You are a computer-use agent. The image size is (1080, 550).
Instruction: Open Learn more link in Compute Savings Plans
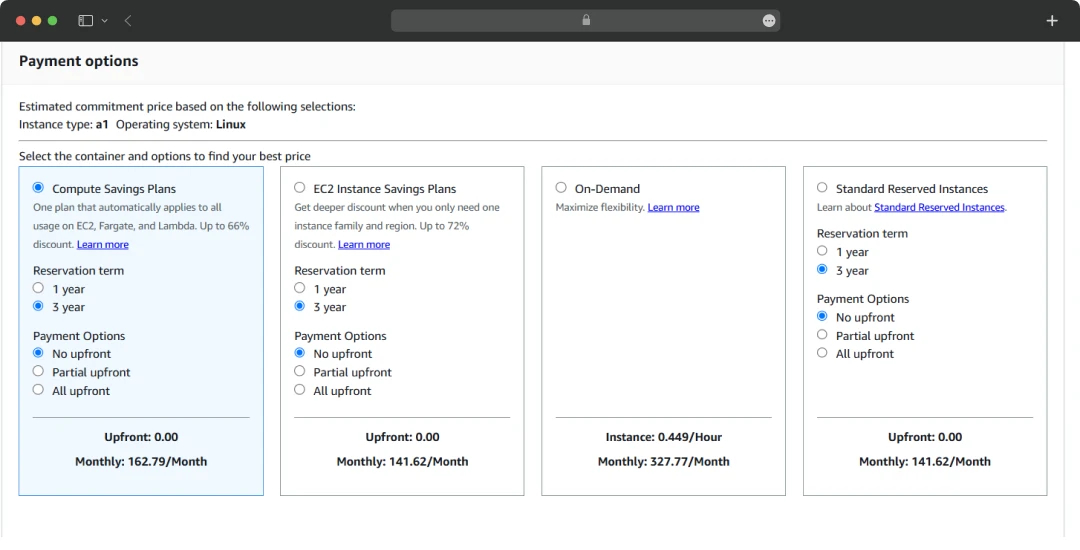(x=103, y=244)
